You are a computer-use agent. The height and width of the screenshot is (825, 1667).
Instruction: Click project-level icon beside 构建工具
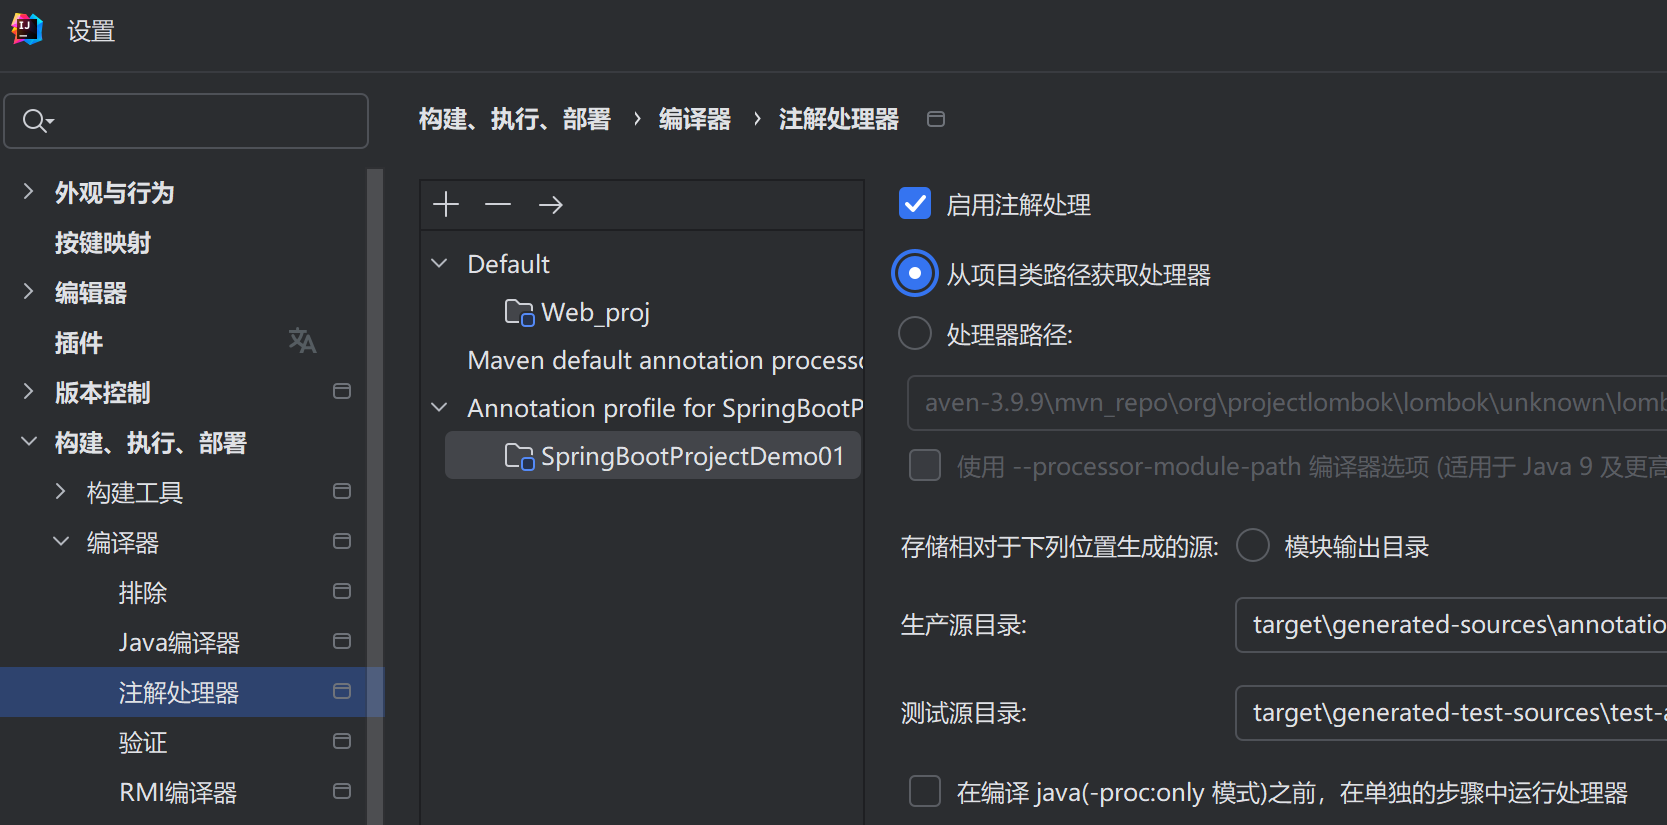pos(342,491)
